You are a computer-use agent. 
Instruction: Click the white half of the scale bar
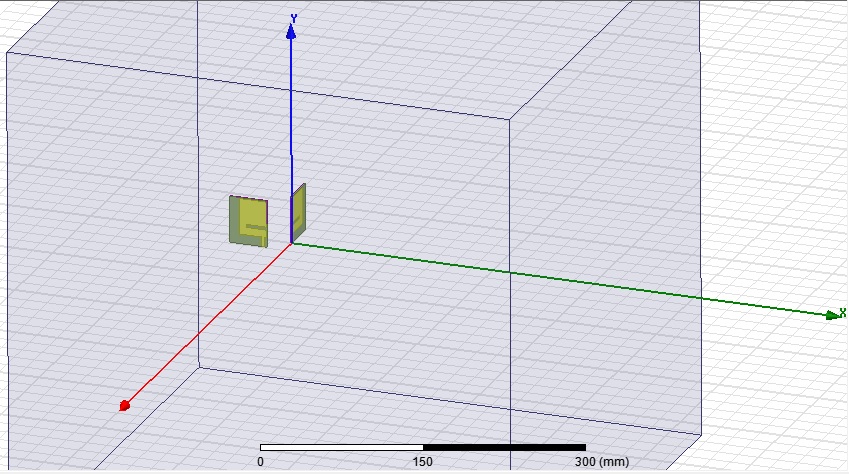click(342, 447)
